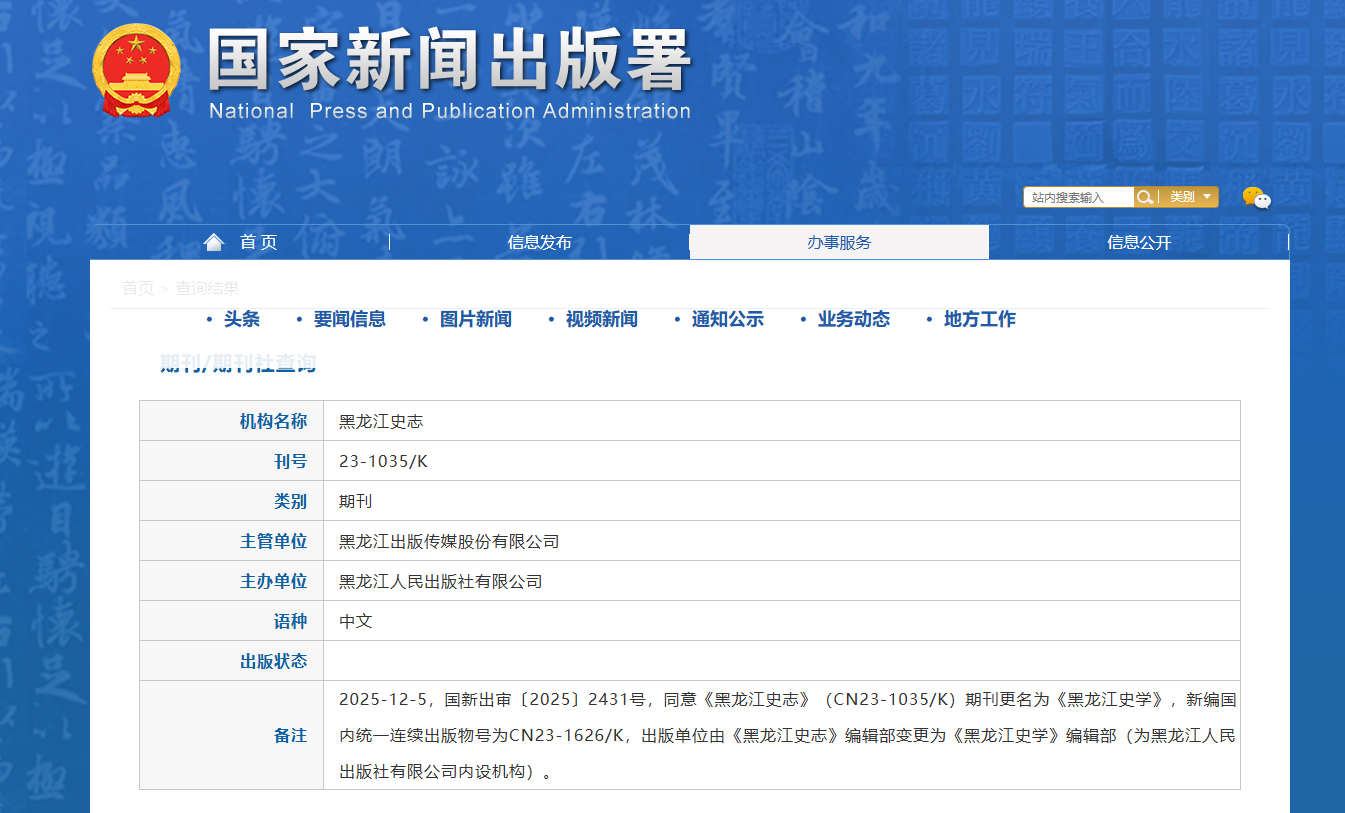Click the 黑龙江史志 name cell
1345x813 pixels.
381,421
